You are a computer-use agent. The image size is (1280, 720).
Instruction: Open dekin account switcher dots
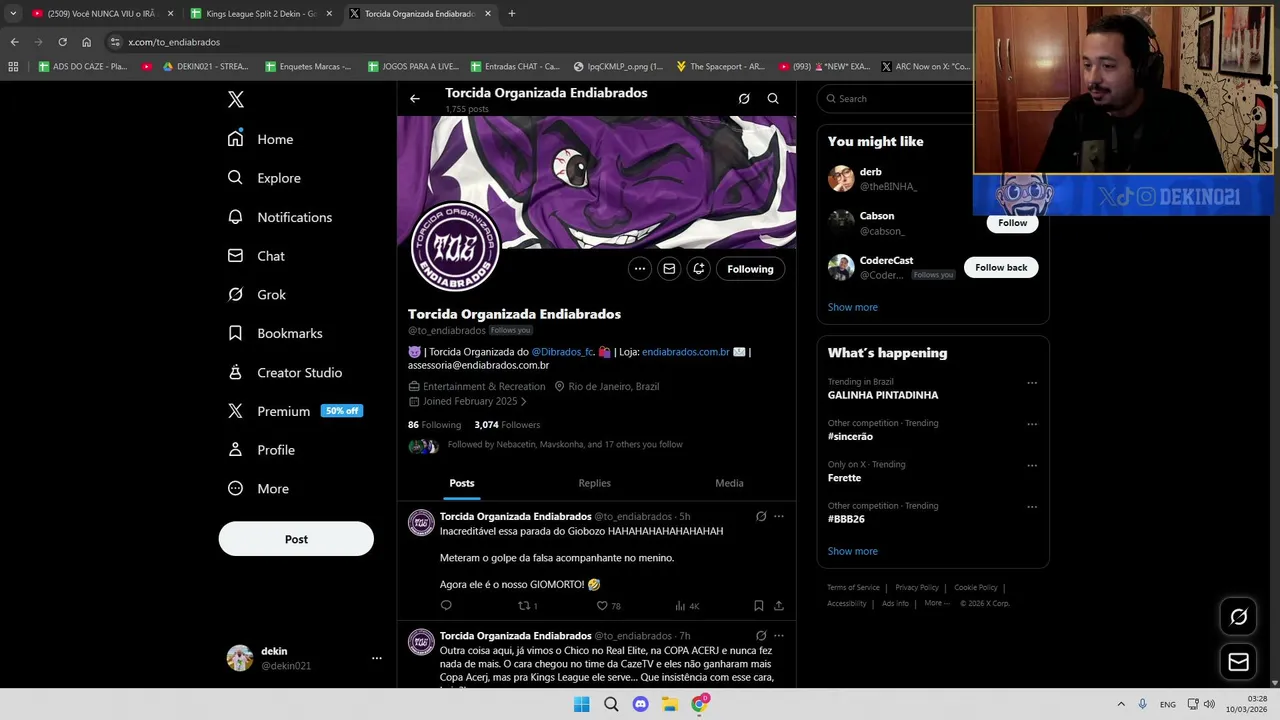[x=377, y=658]
